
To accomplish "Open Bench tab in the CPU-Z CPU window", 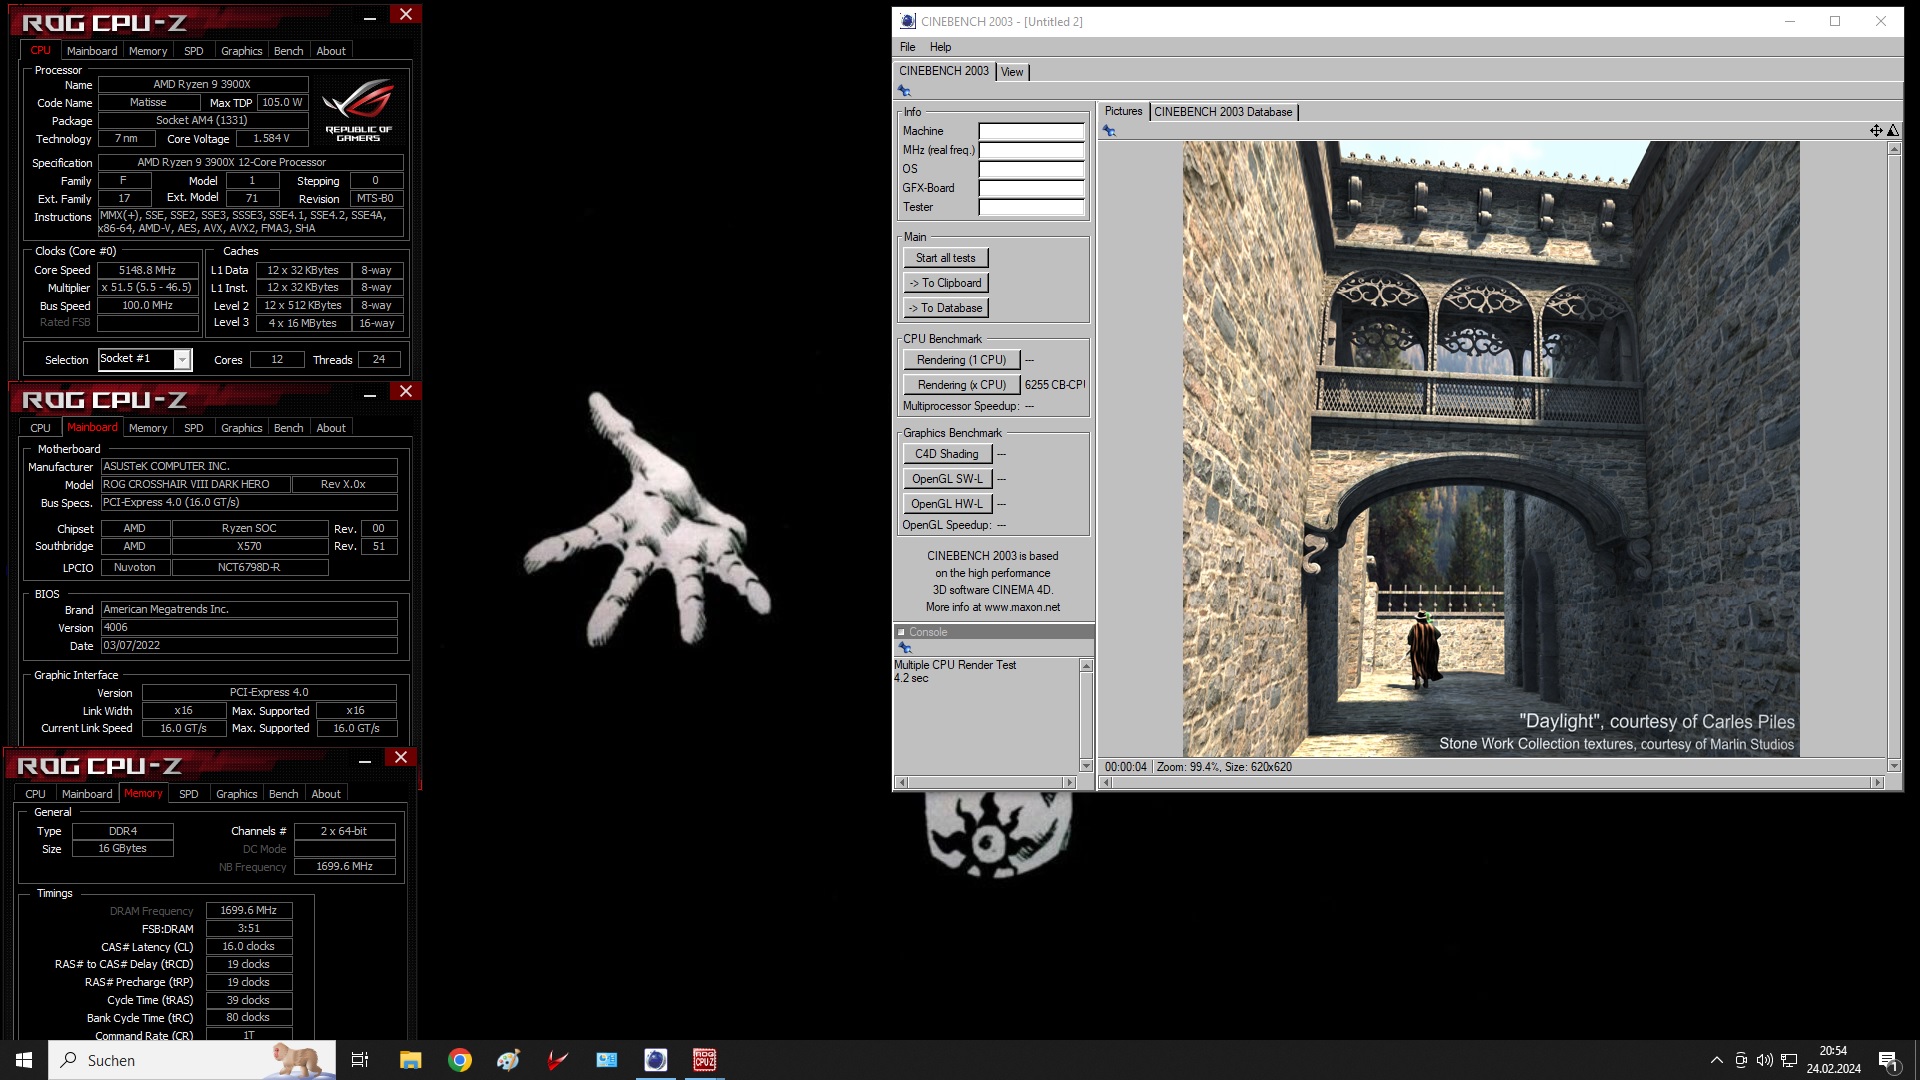I will [x=288, y=51].
